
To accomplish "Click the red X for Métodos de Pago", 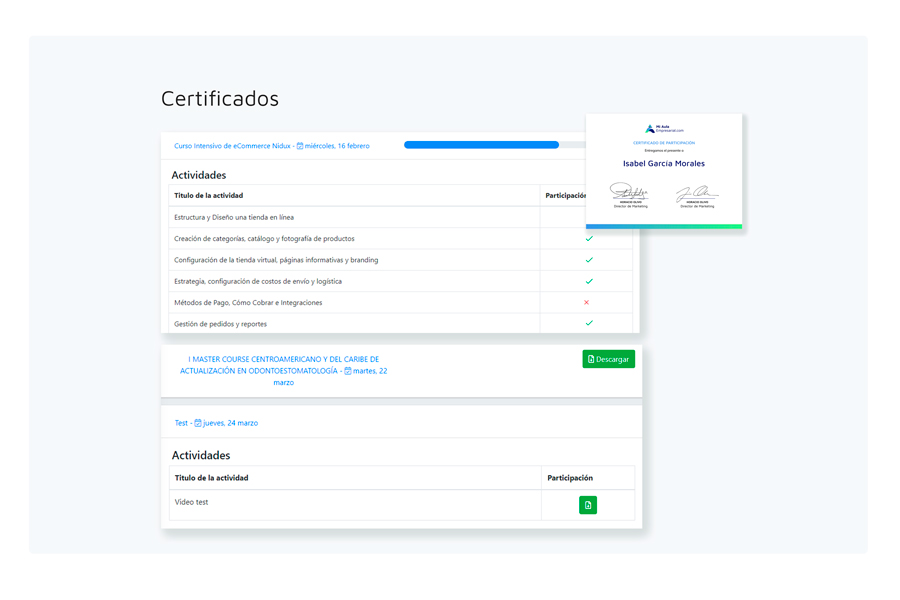I will pos(590,302).
